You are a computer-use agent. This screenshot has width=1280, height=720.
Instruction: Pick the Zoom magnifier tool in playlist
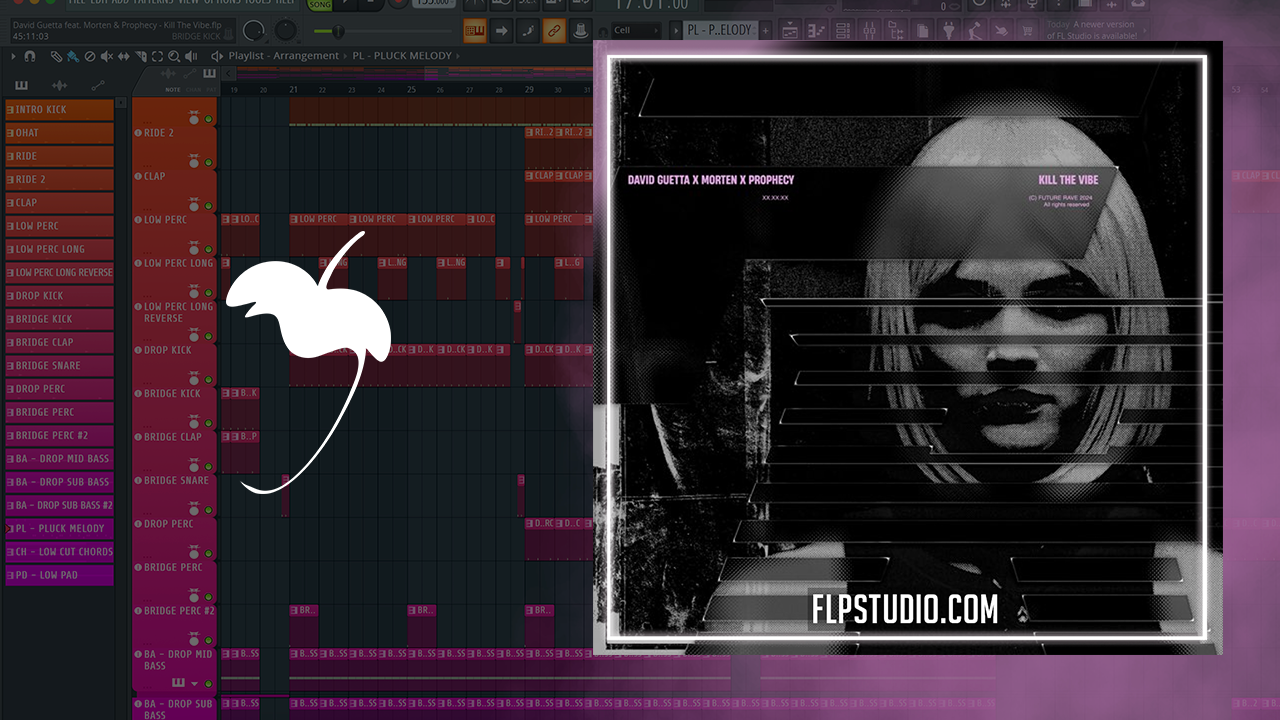(174, 57)
